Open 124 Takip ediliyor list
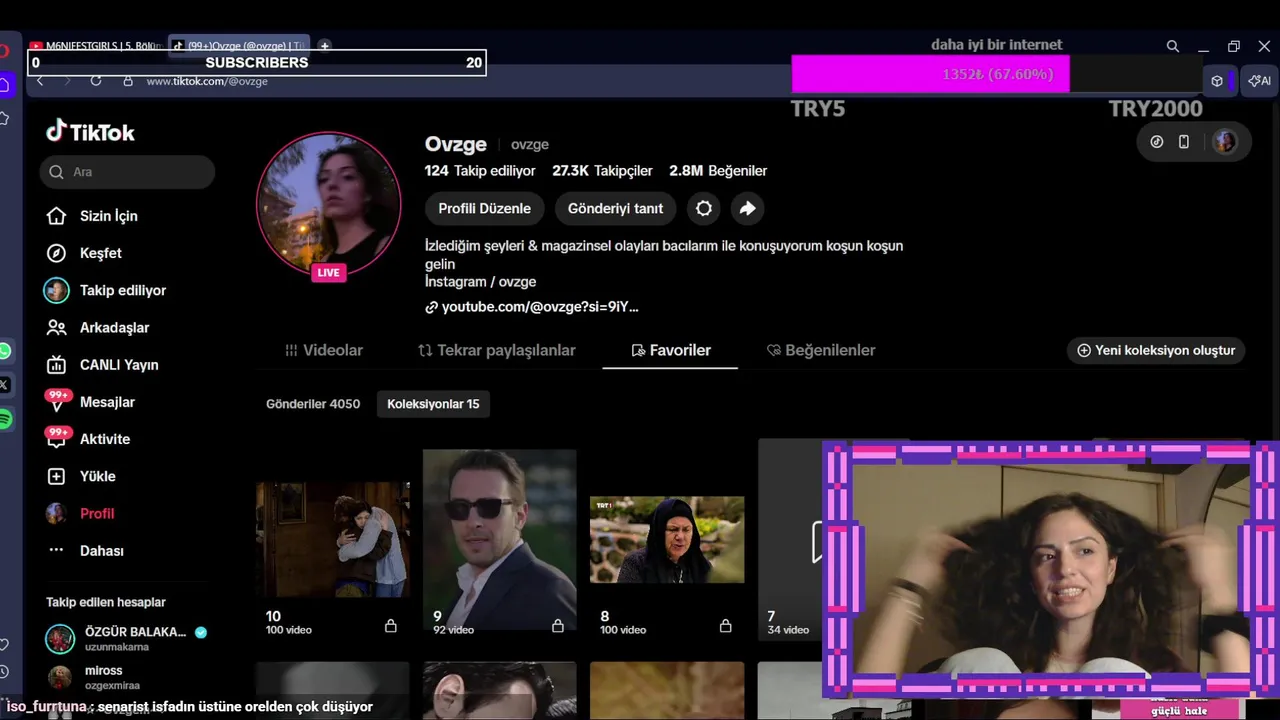 point(480,171)
